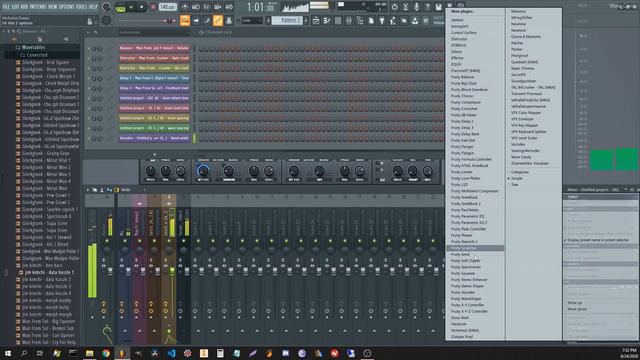Click the Save project icon
This screenshot has height=360, width=640.
[x=438, y=7]
